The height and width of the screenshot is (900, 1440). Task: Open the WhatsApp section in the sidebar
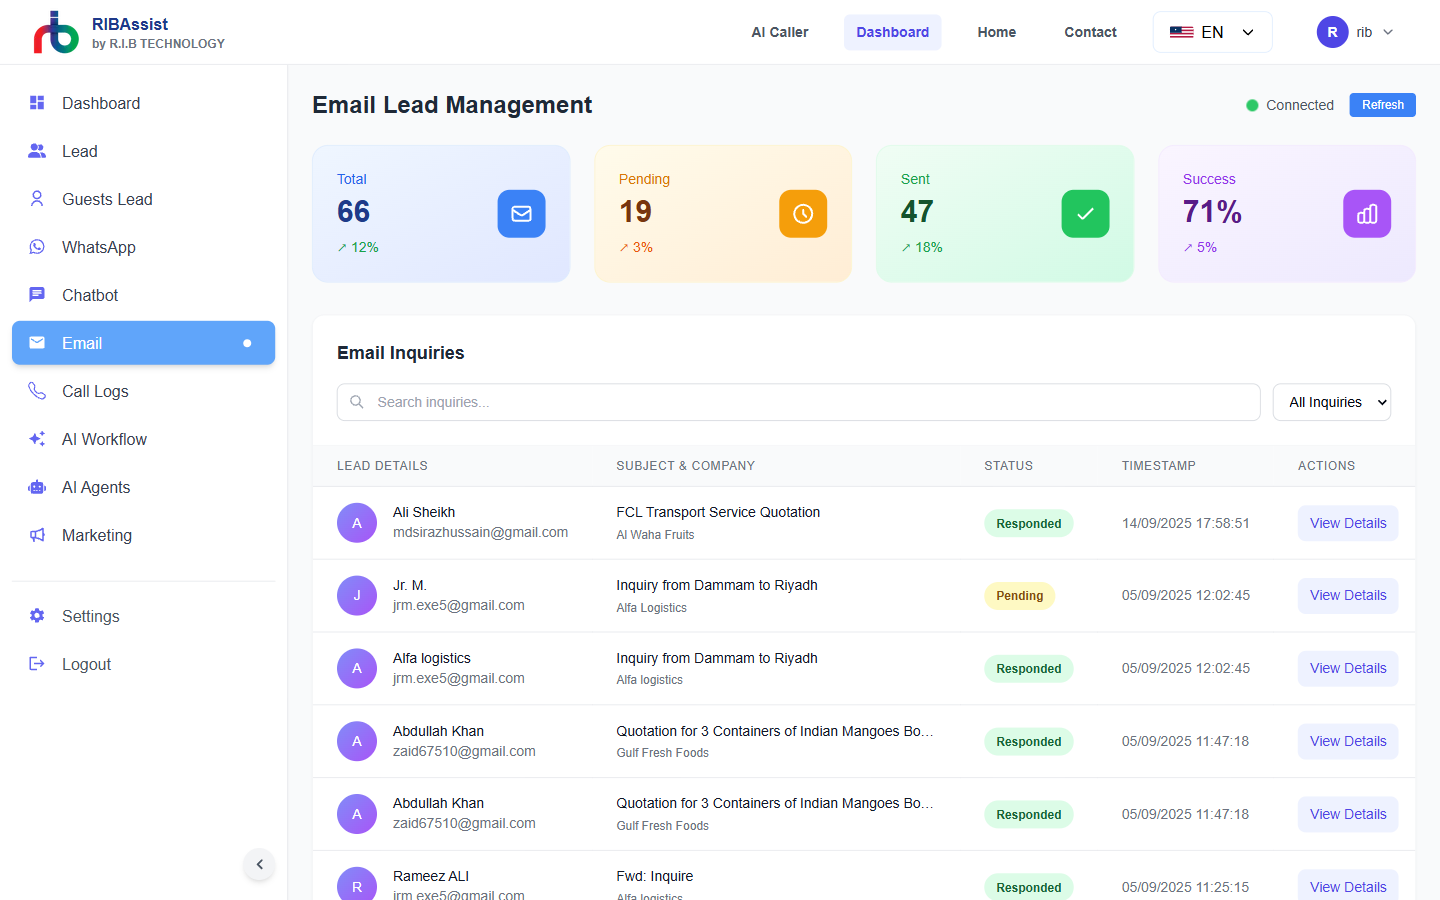(100, 247)
